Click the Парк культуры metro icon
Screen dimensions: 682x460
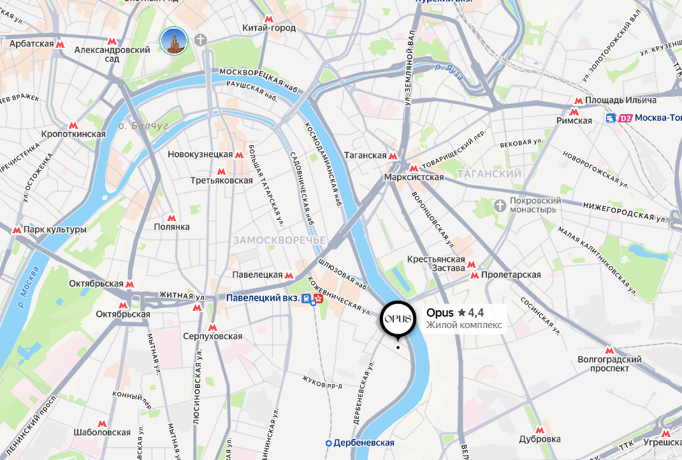17,230
